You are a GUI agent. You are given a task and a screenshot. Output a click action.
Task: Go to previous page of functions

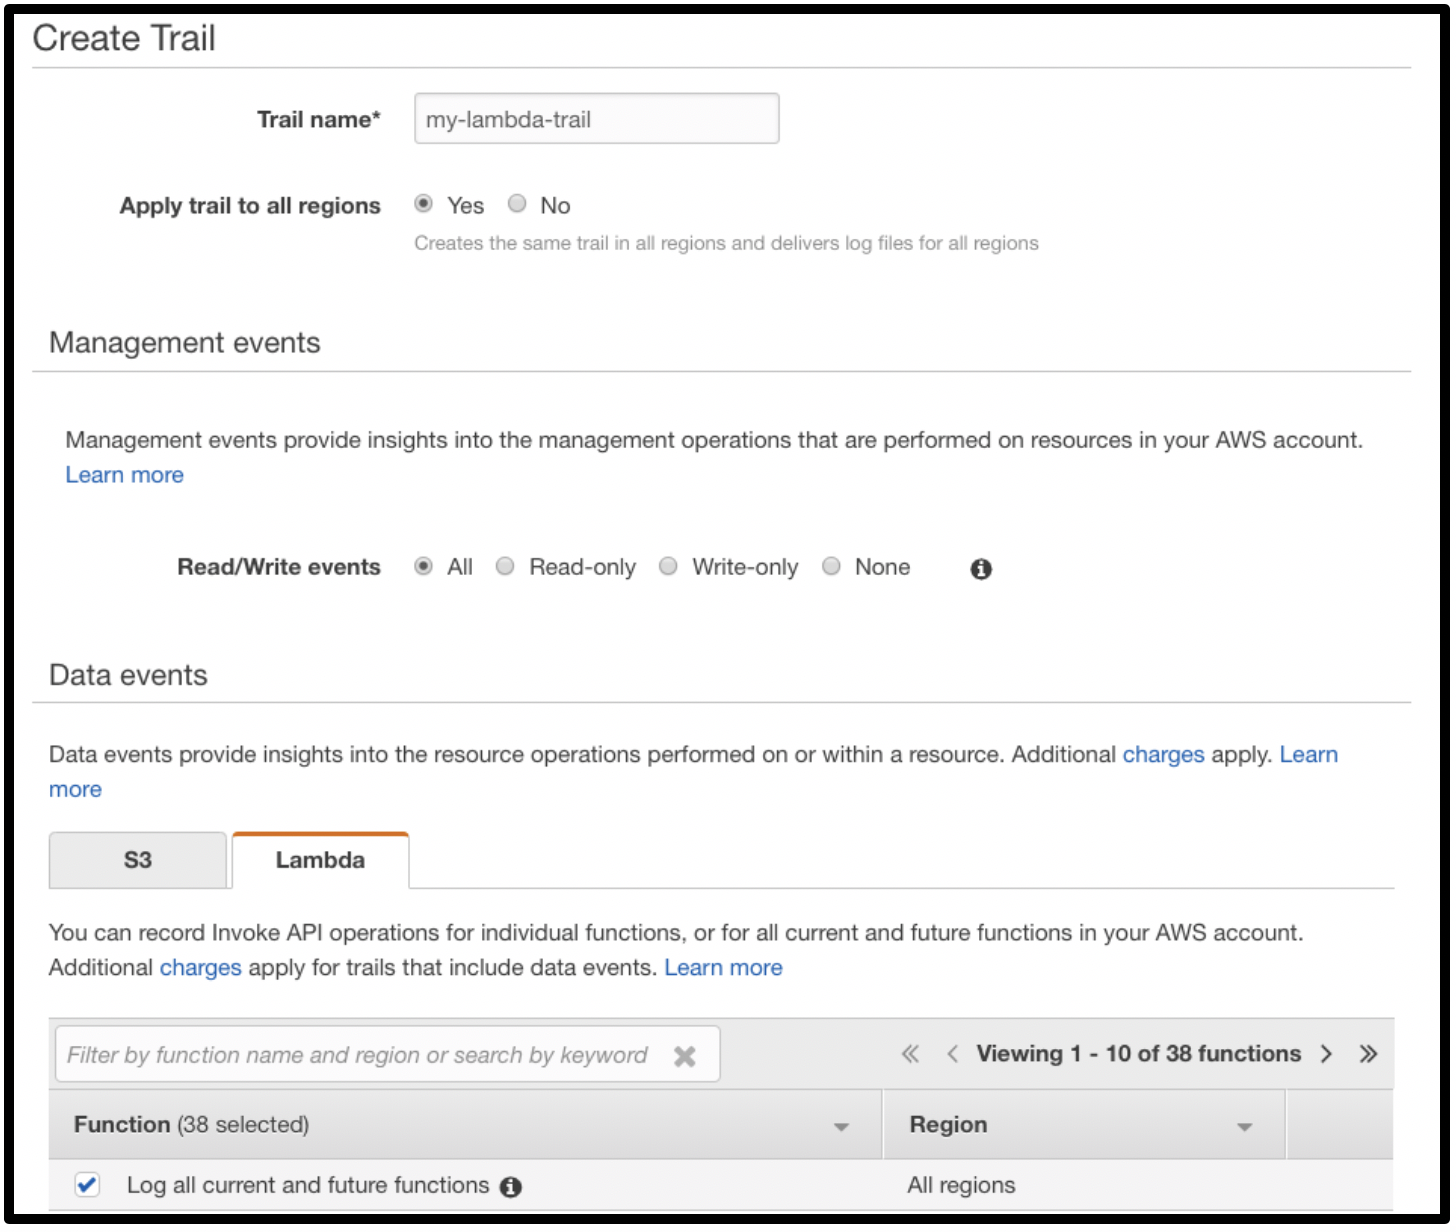tap(952, 1054)
